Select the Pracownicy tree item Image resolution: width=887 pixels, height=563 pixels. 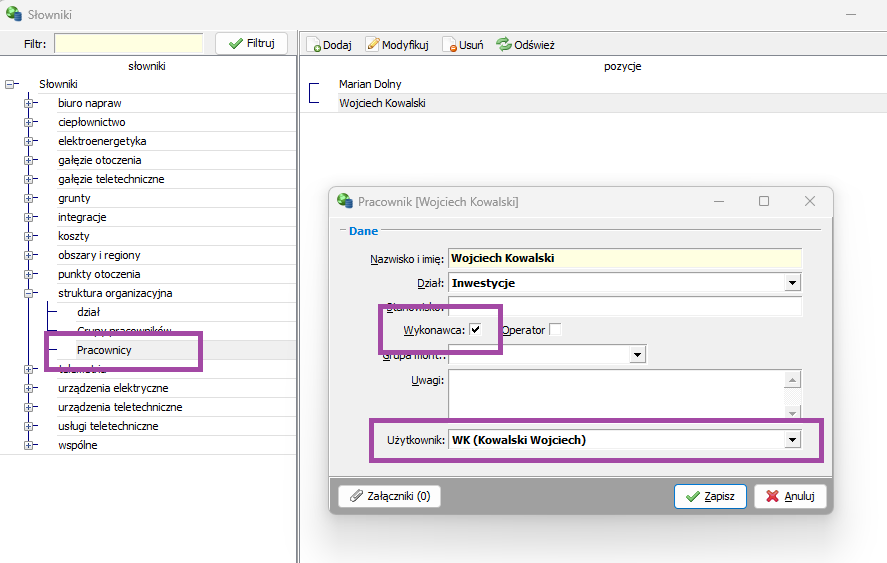pos(104,350)
